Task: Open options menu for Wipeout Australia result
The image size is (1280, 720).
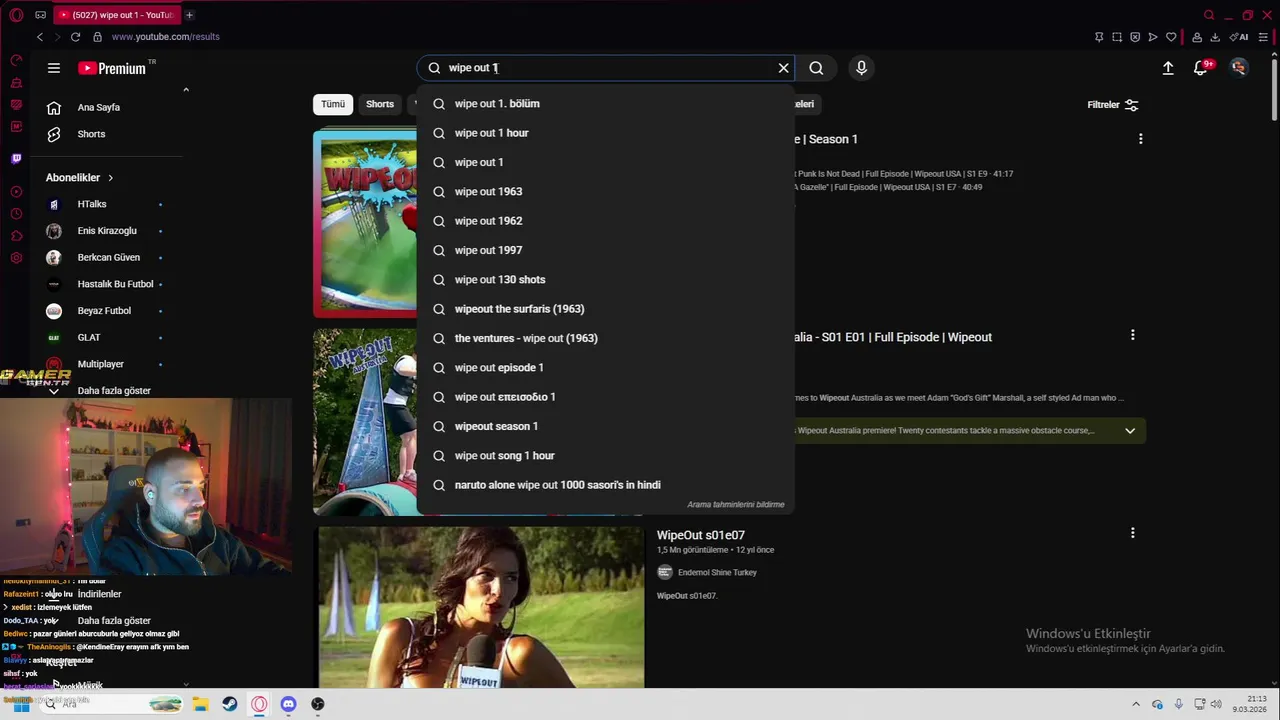Action: [x=1133, y=335]
